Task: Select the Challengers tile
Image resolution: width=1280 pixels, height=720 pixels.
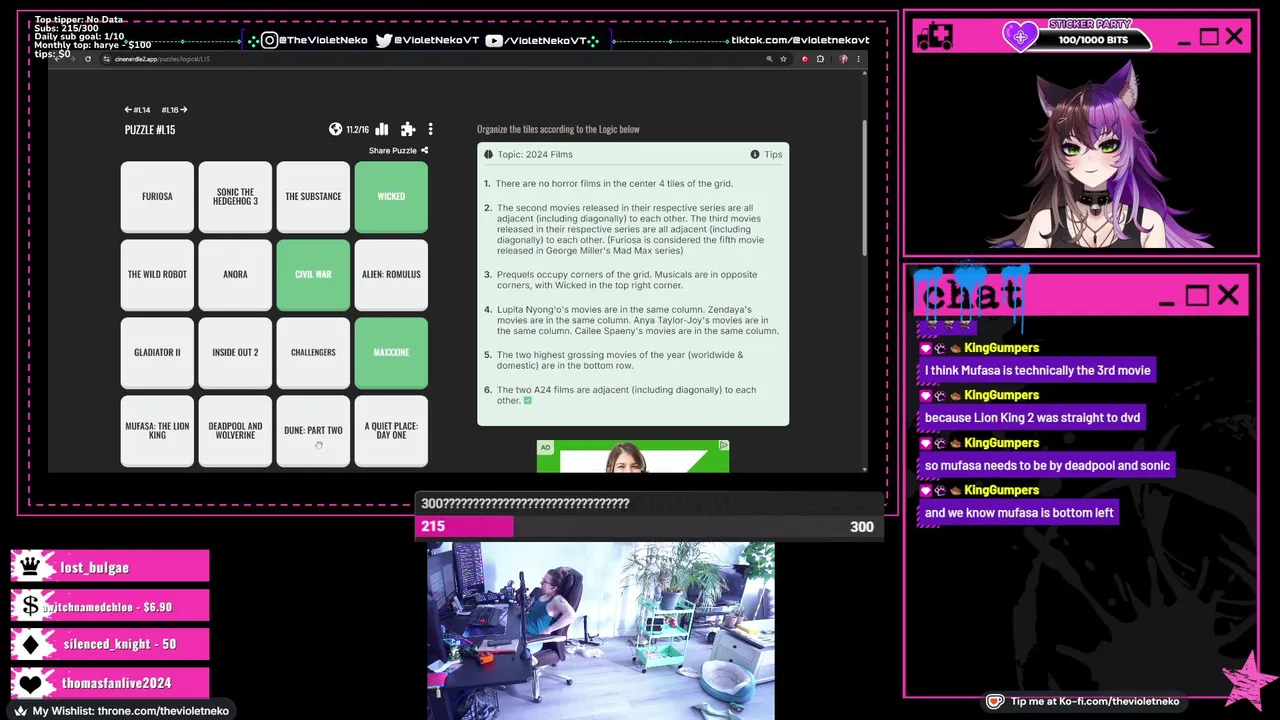Action: [313, 352]
